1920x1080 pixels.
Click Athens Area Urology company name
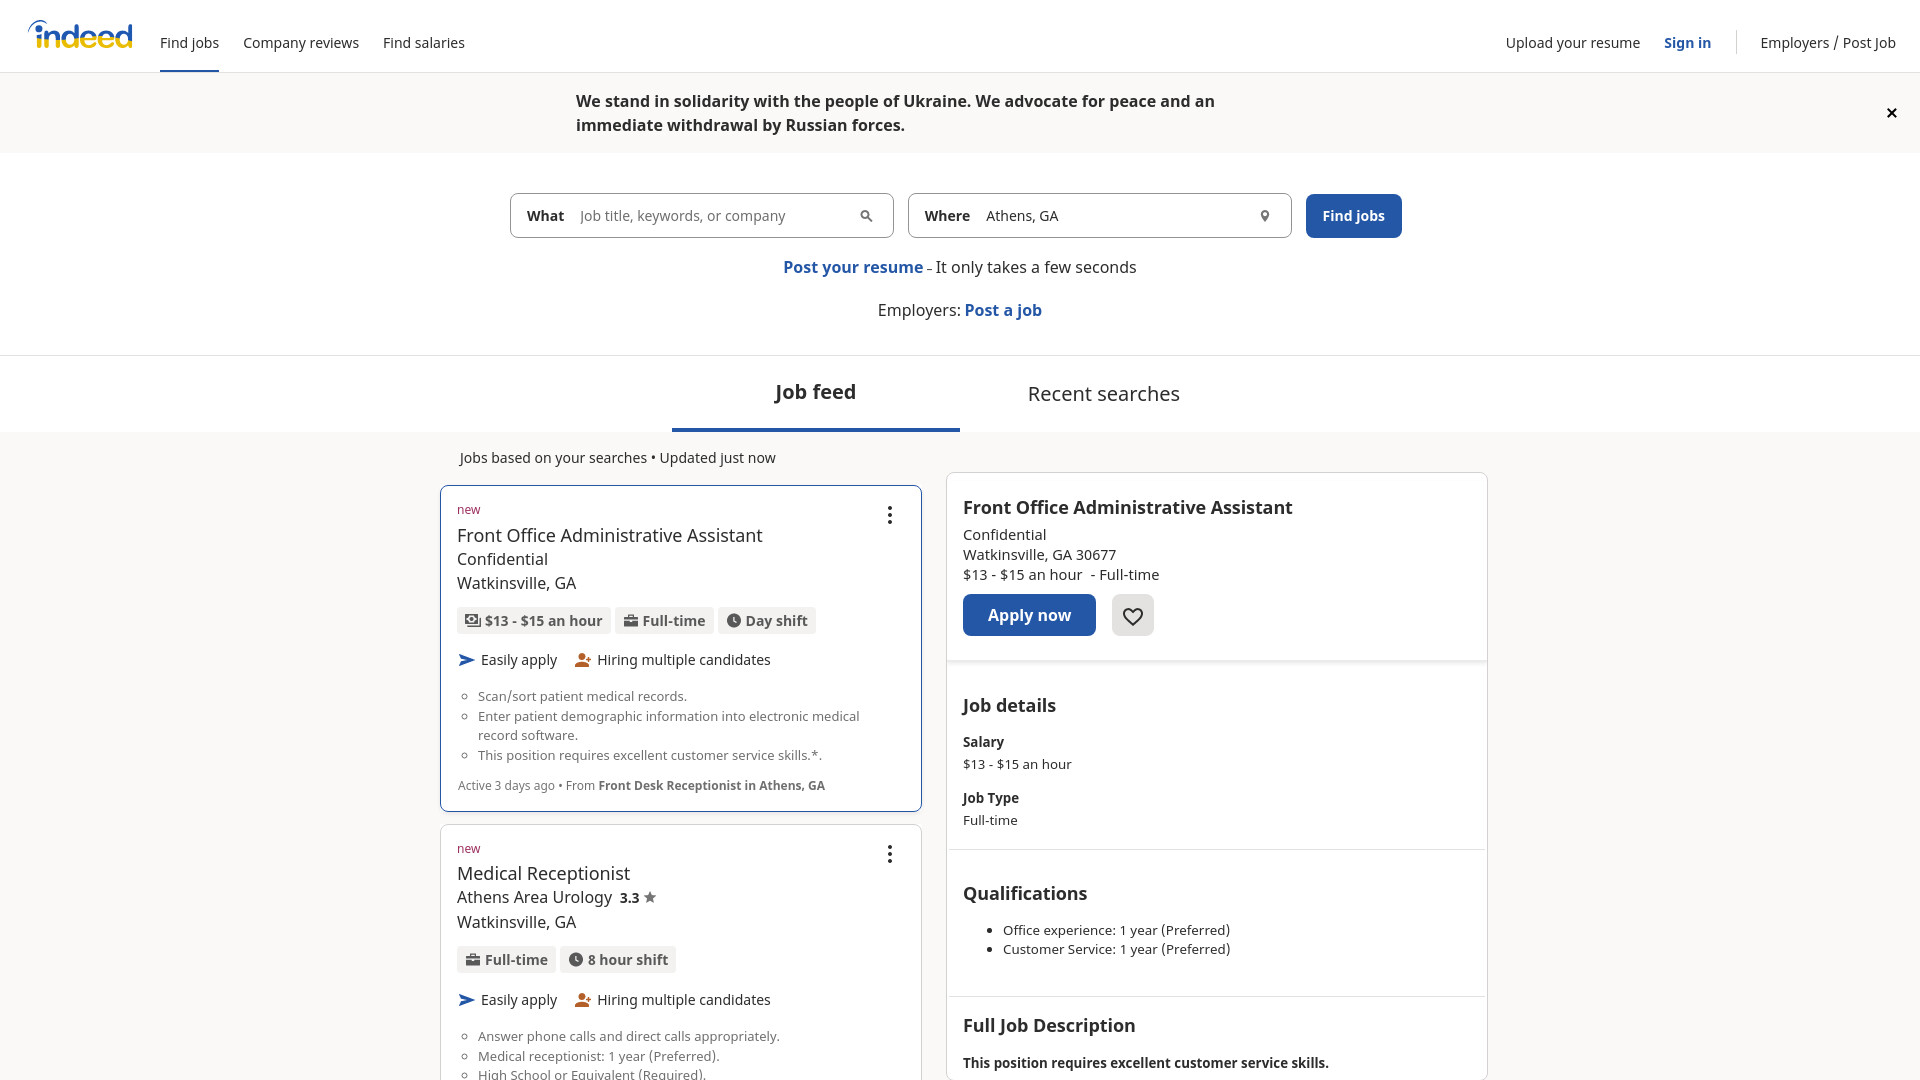click(x=534, y=898)
